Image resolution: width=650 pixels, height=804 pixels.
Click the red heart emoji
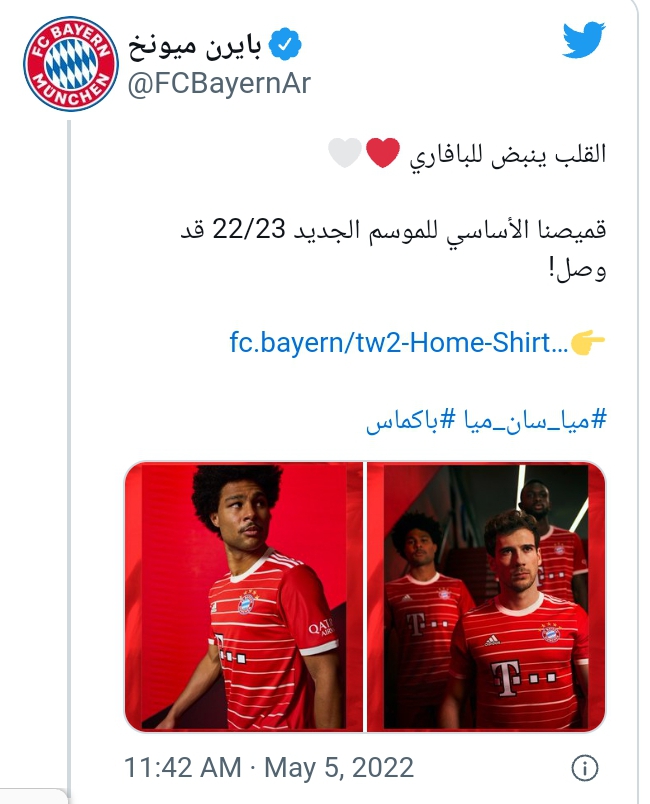pos(382,153)
